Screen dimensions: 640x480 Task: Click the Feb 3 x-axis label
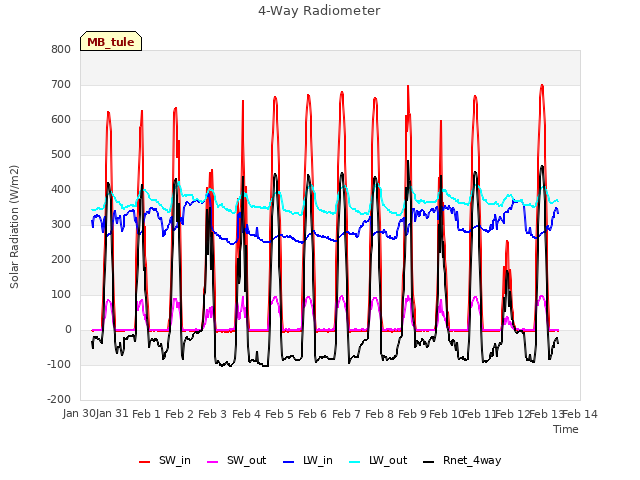tap(212, 414)
